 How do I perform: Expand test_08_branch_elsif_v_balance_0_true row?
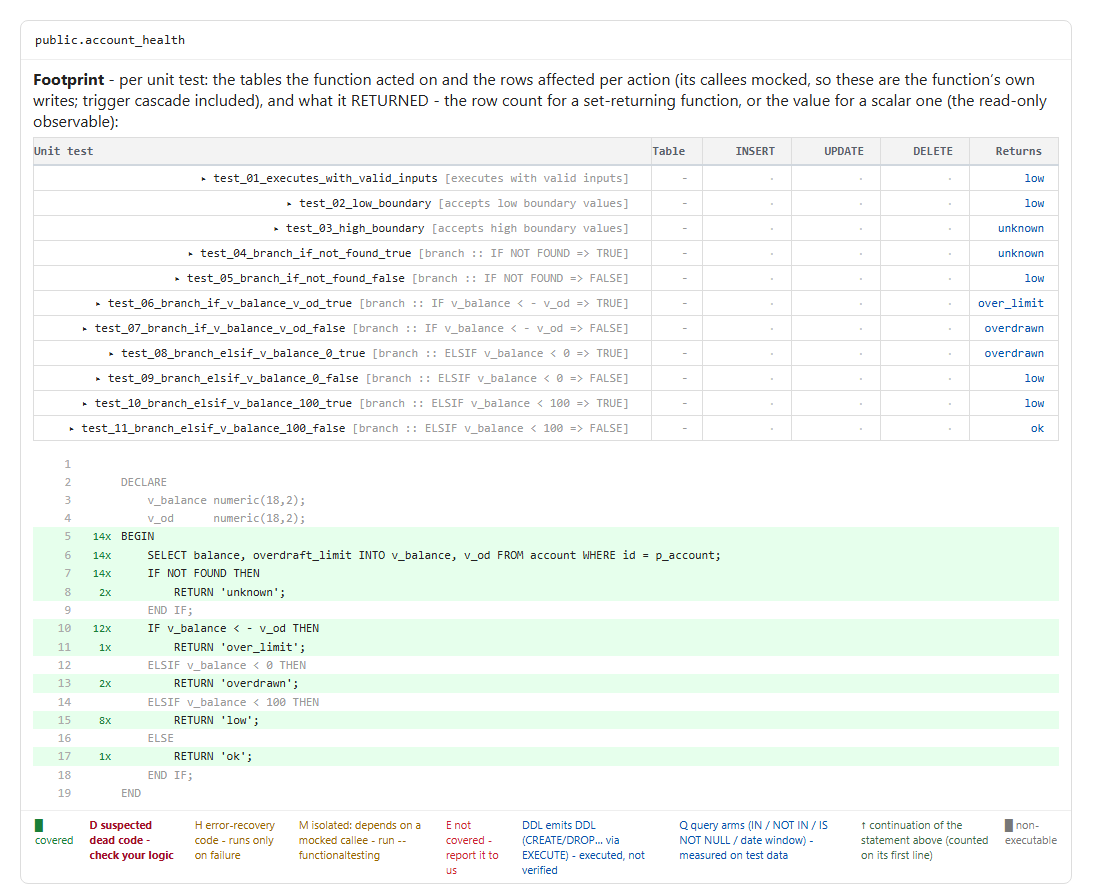(111, 354)
